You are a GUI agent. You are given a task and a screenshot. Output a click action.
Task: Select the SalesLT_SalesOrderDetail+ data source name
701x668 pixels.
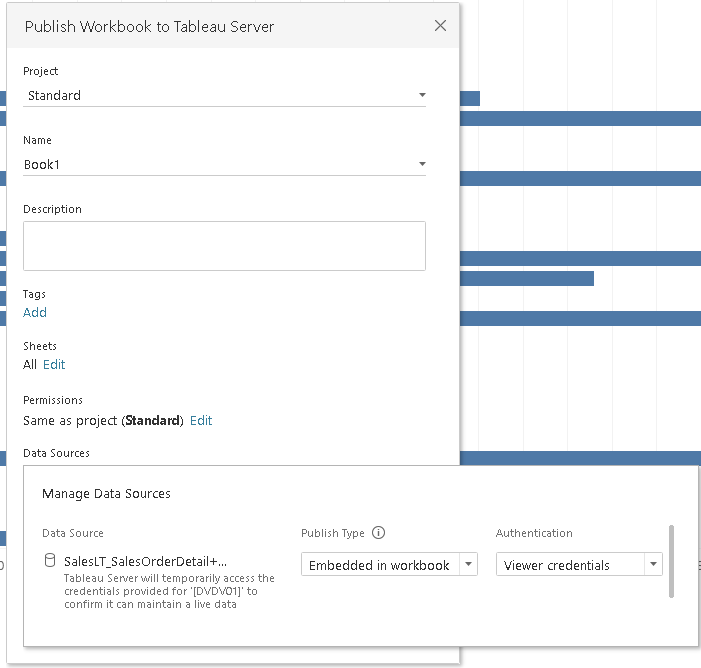(145, 562)
